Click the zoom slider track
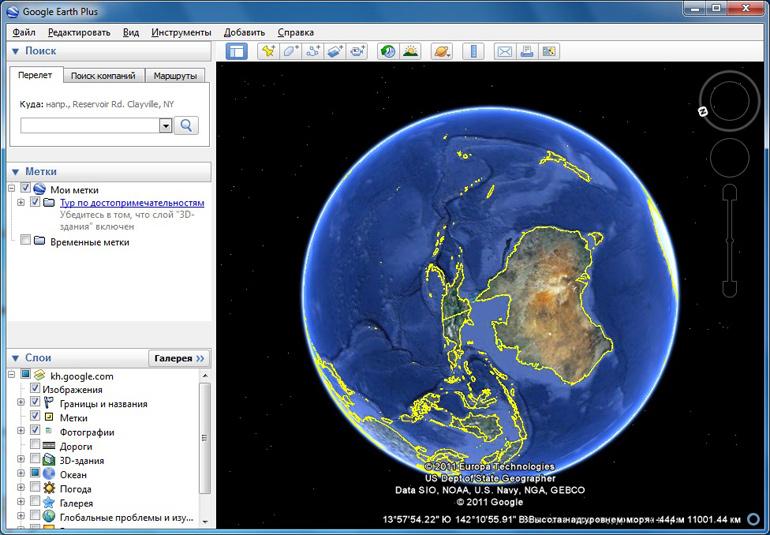 [730, 241]
